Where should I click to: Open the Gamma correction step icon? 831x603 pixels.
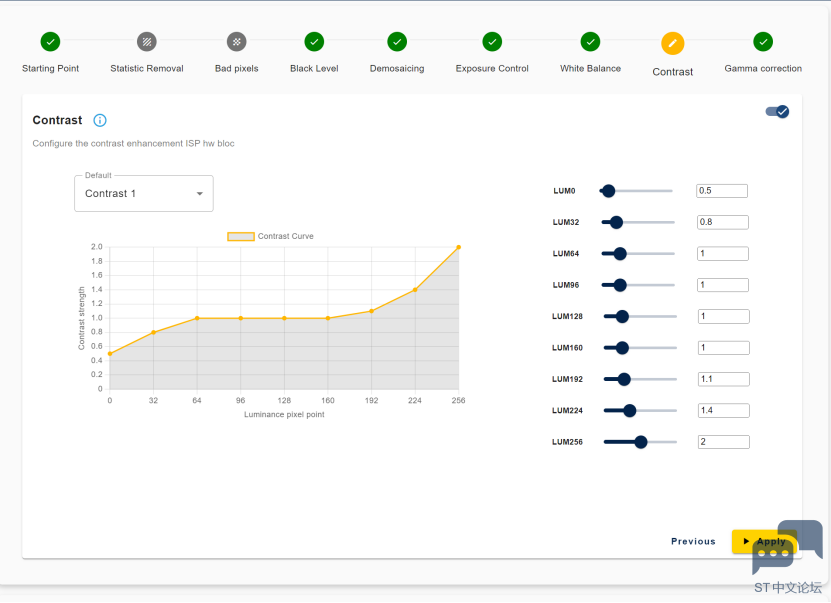(763, 41)
